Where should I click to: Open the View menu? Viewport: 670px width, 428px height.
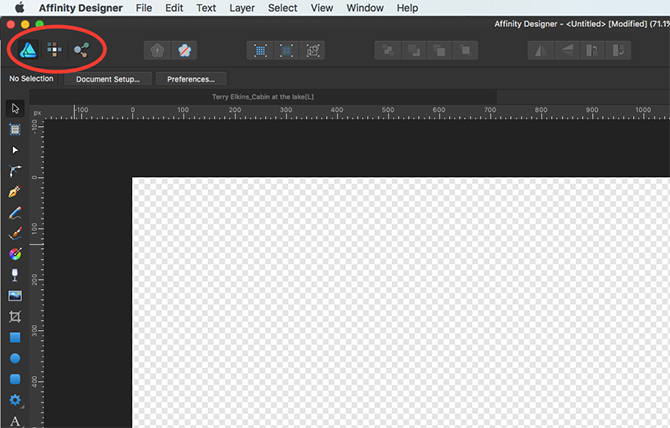coord(321,8)
